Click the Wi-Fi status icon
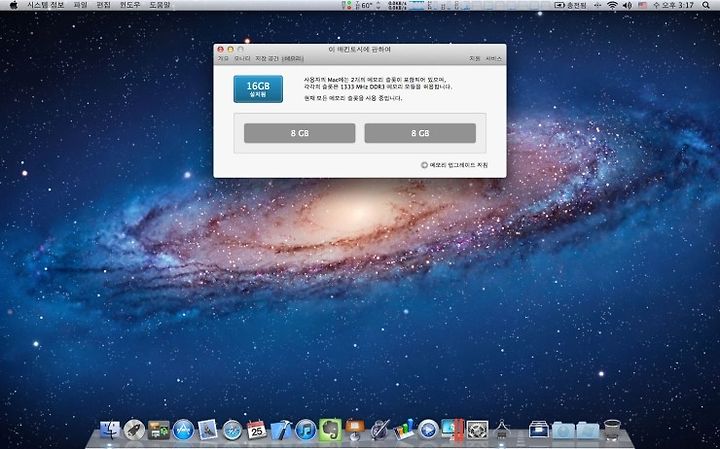720x449 pixels. click(x=612, y=5)
